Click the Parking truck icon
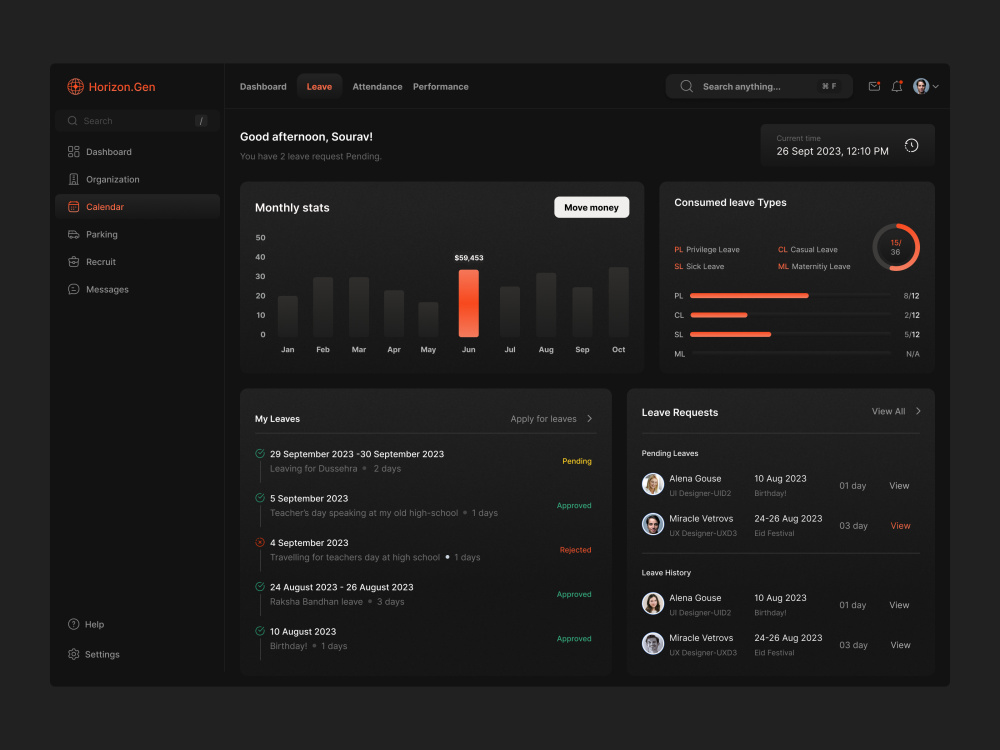 73,234
